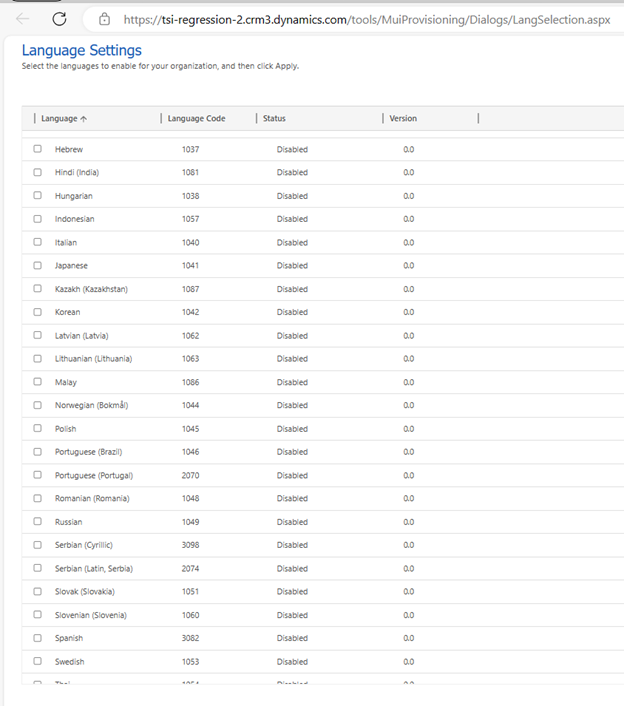Enable the Italian language checkbox
Image resolution: width=624 pixels, height=706 pixels.
point(38,242)
